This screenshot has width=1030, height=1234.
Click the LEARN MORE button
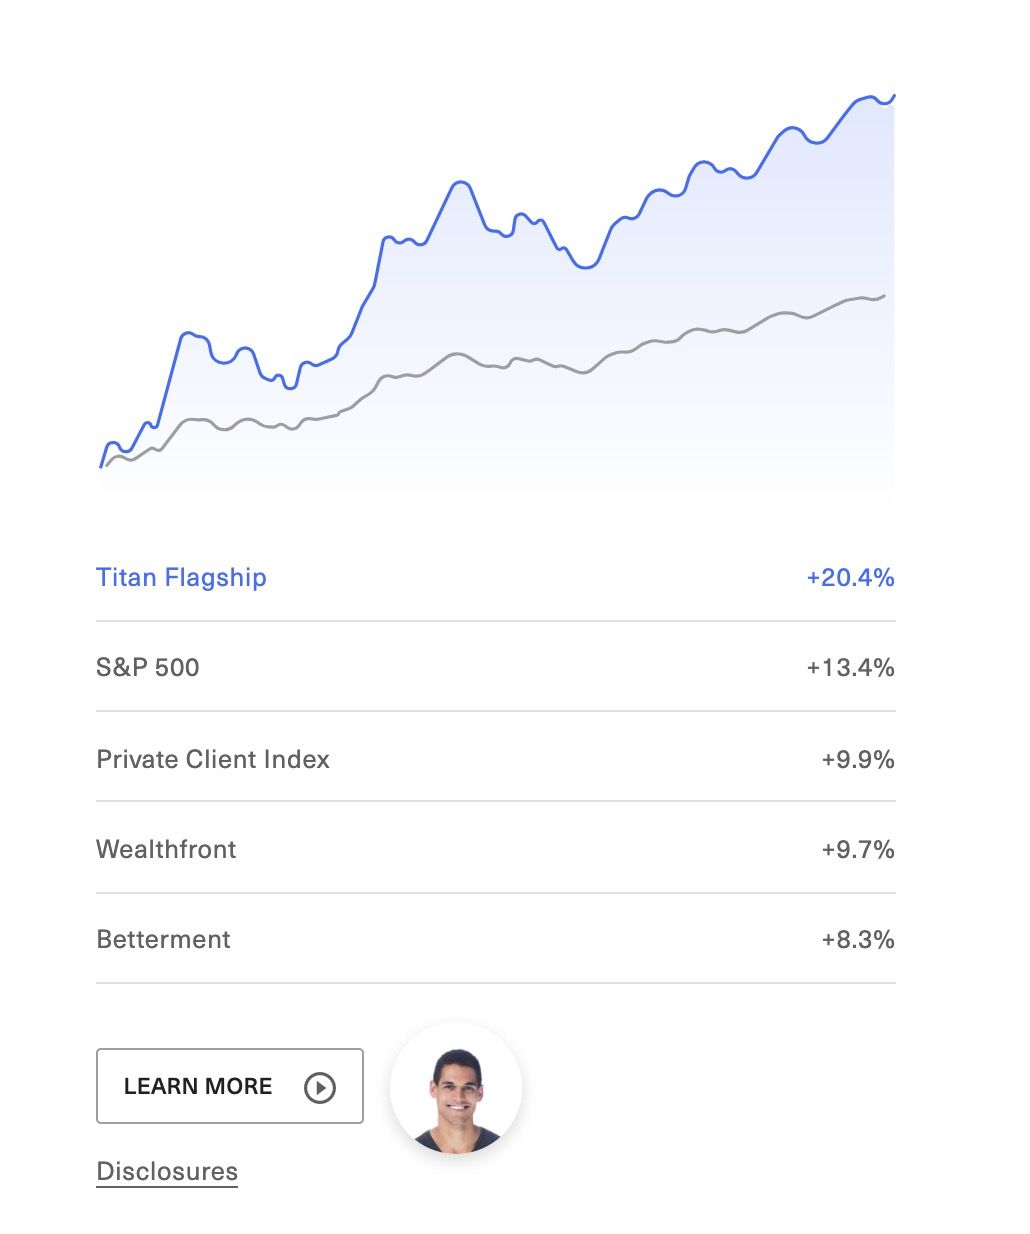tap(230, 1086)
